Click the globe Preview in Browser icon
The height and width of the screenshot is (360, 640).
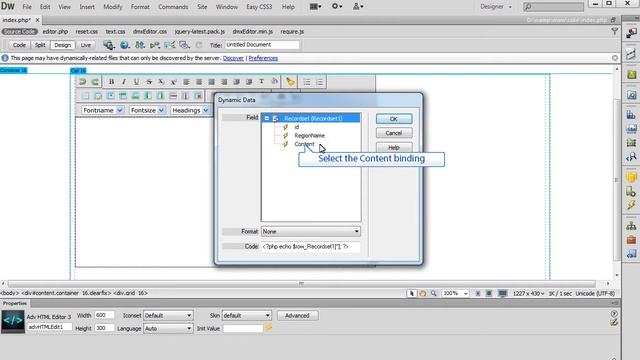(x=124, y=45)
